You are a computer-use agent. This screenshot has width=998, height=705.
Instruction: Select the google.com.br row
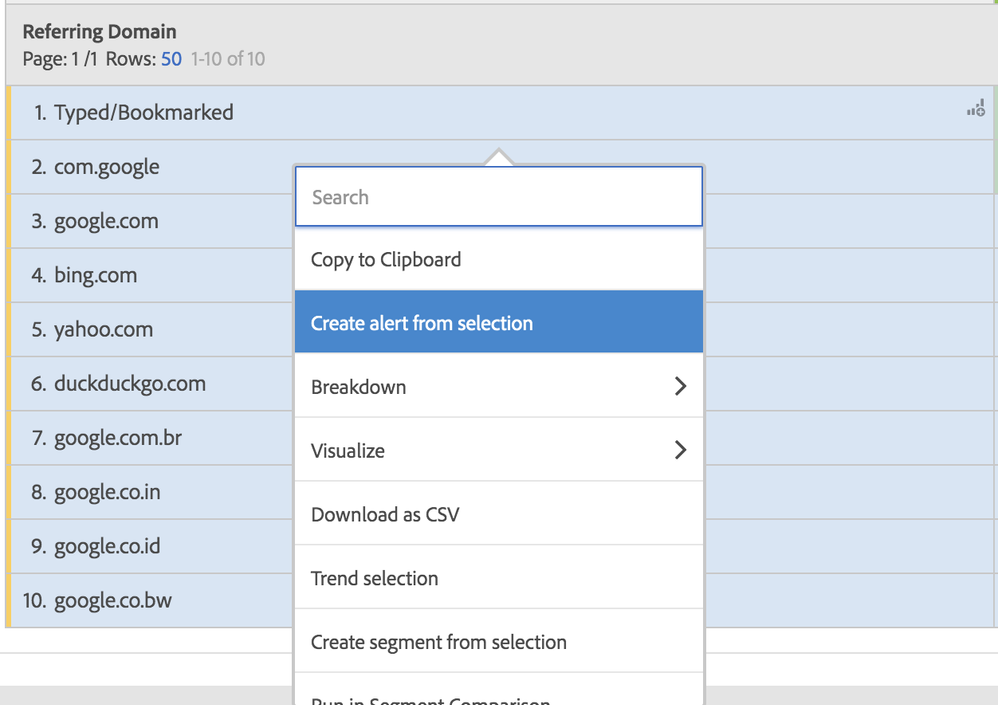(x=117, y=438)
